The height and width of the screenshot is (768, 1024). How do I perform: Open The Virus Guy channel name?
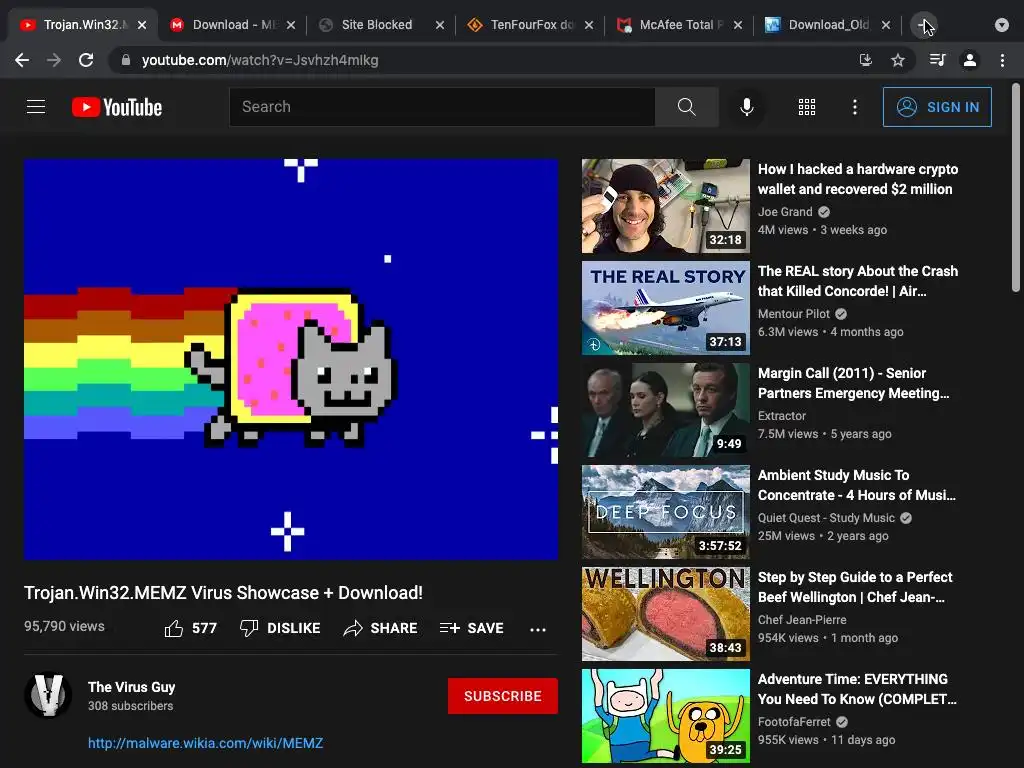(x=131, y=687)
